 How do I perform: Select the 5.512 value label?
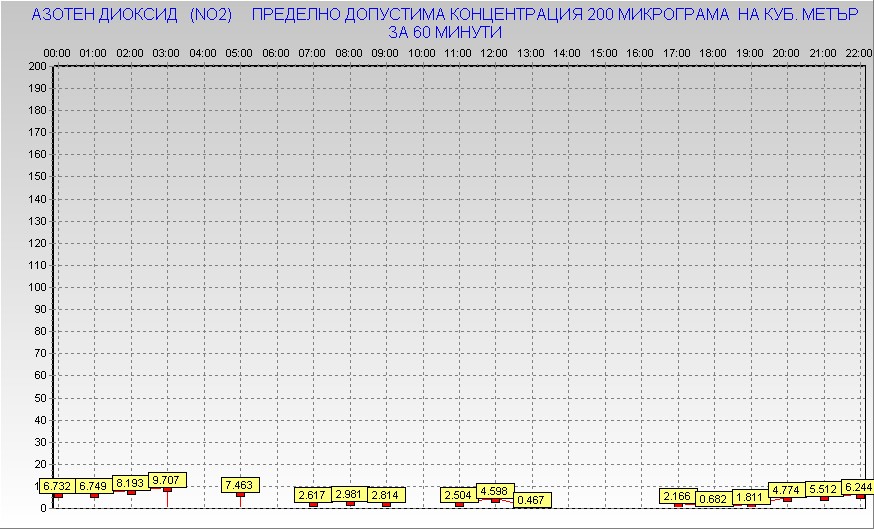[824, 489]
